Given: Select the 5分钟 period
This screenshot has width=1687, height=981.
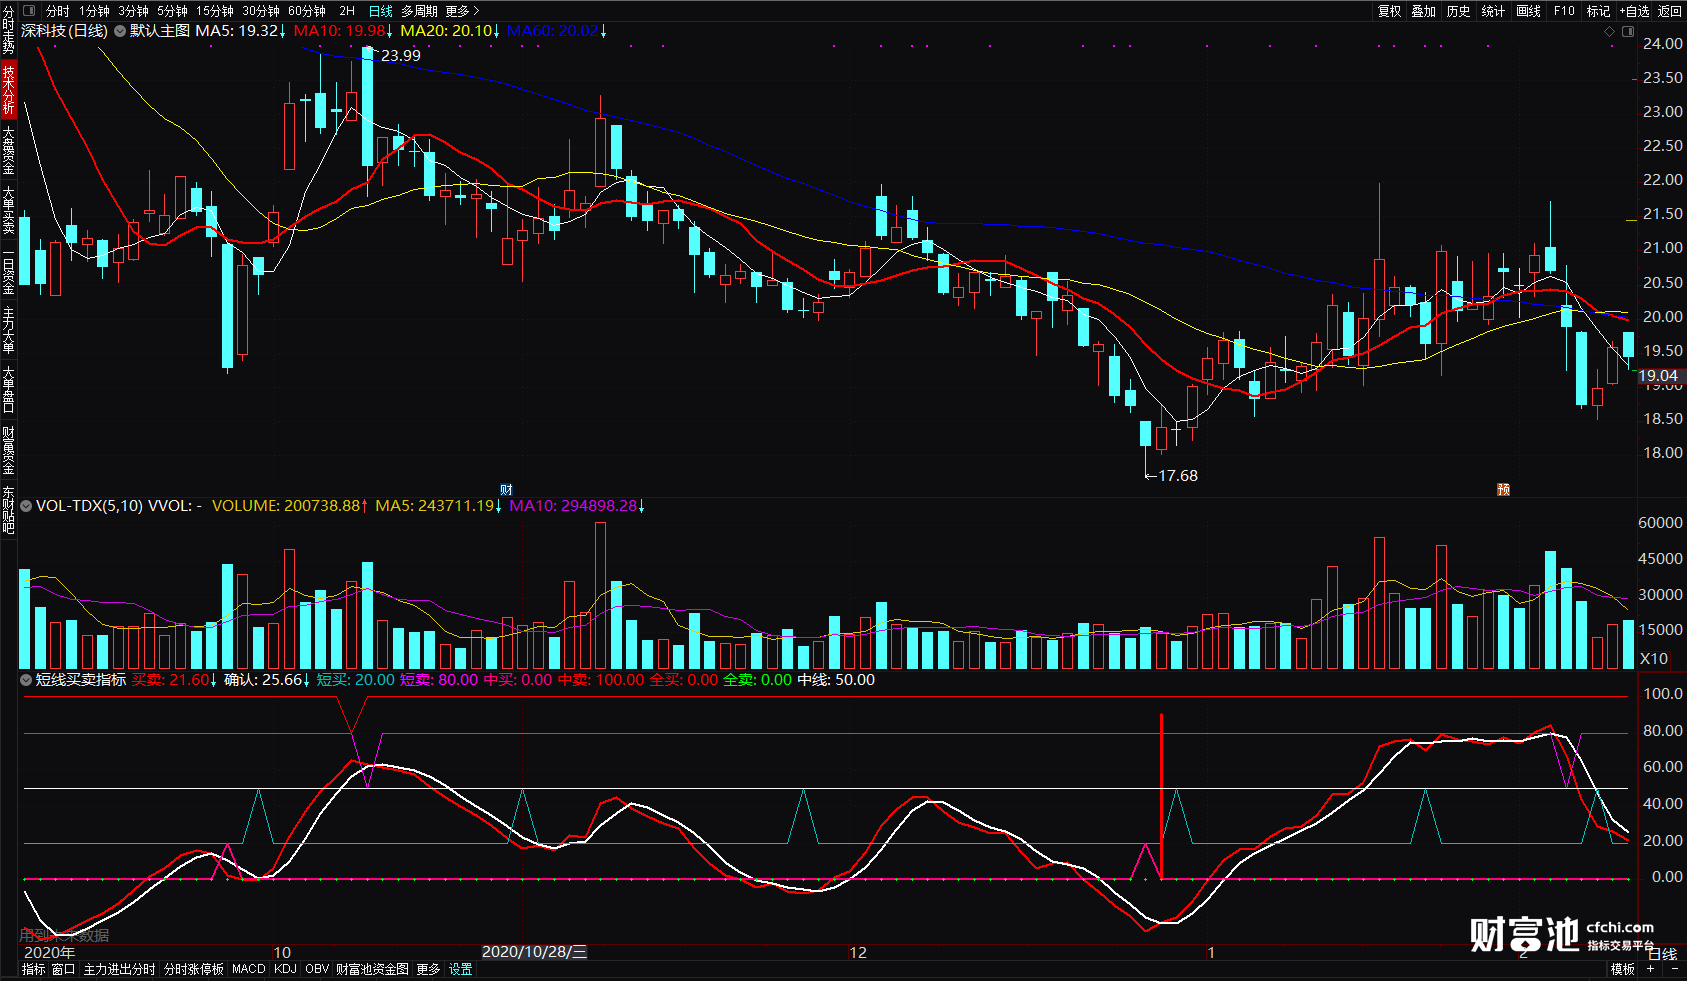Looking at the screenshot, I should [x=172, y=11].
